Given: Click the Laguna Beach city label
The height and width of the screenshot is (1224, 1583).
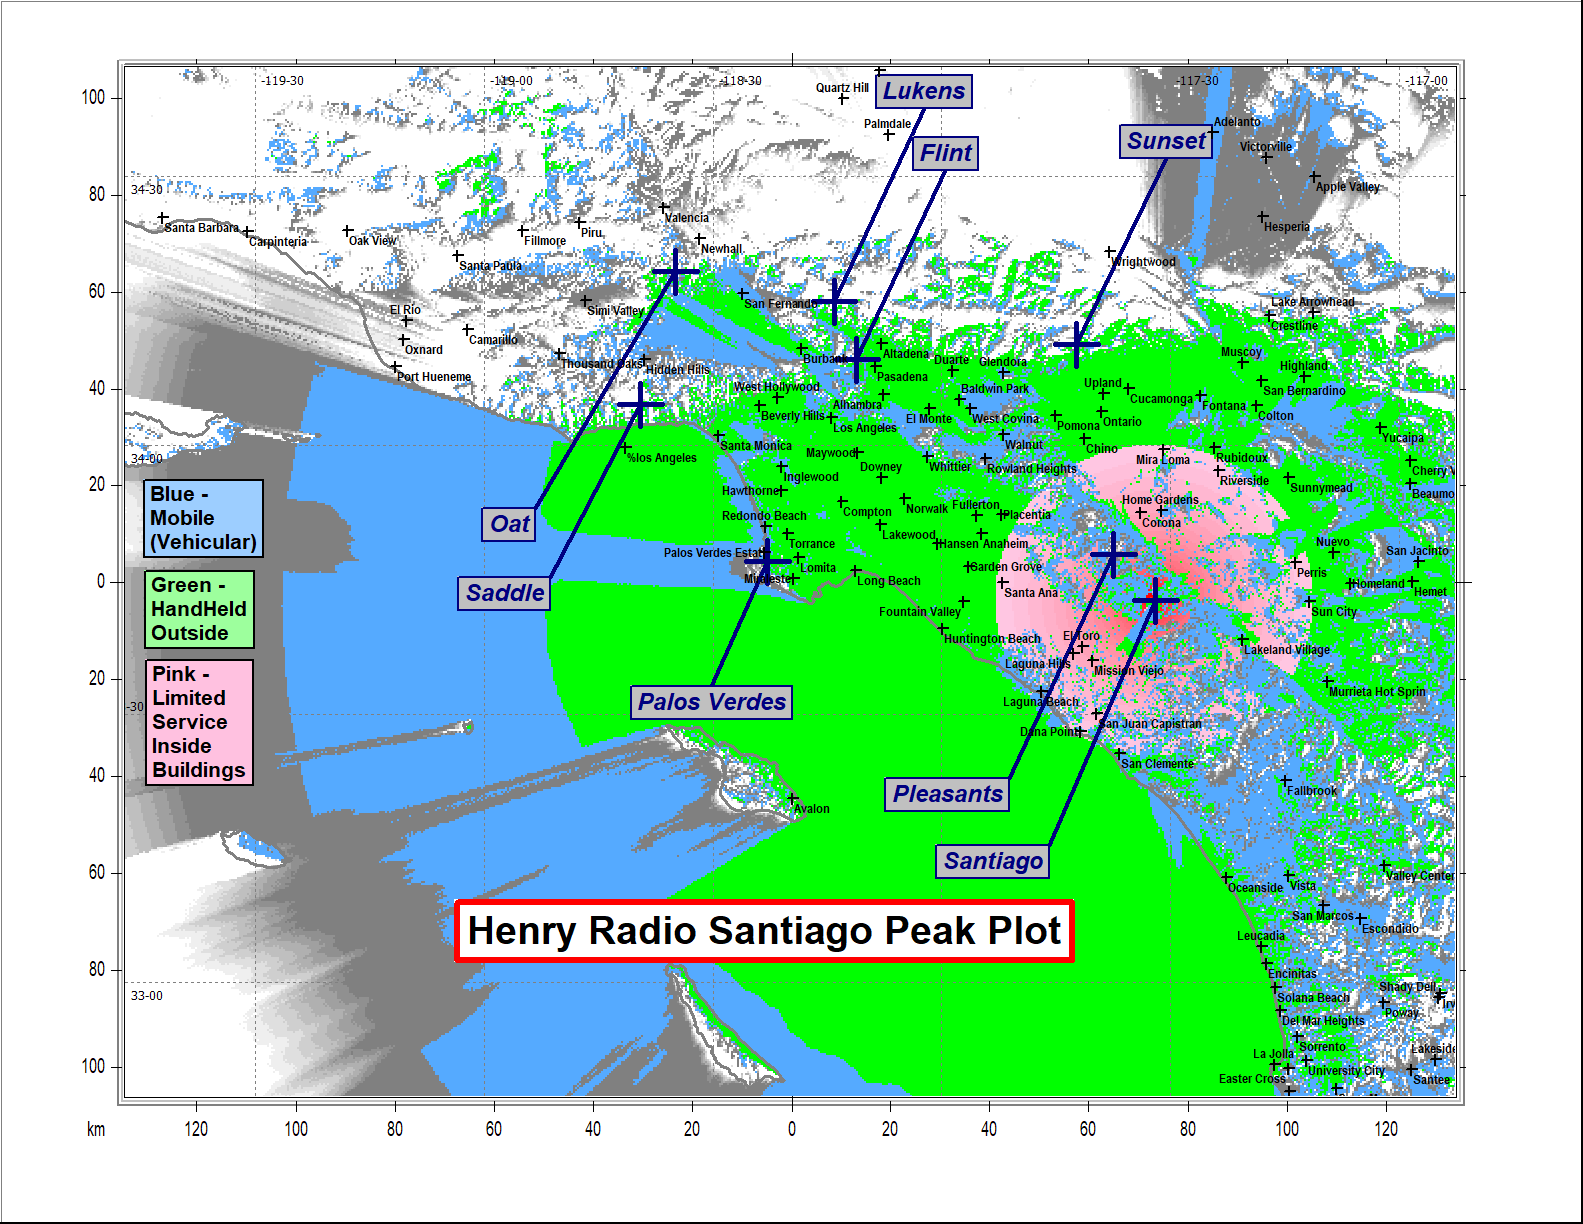Looking at the screenshot, I should 1041,702.
